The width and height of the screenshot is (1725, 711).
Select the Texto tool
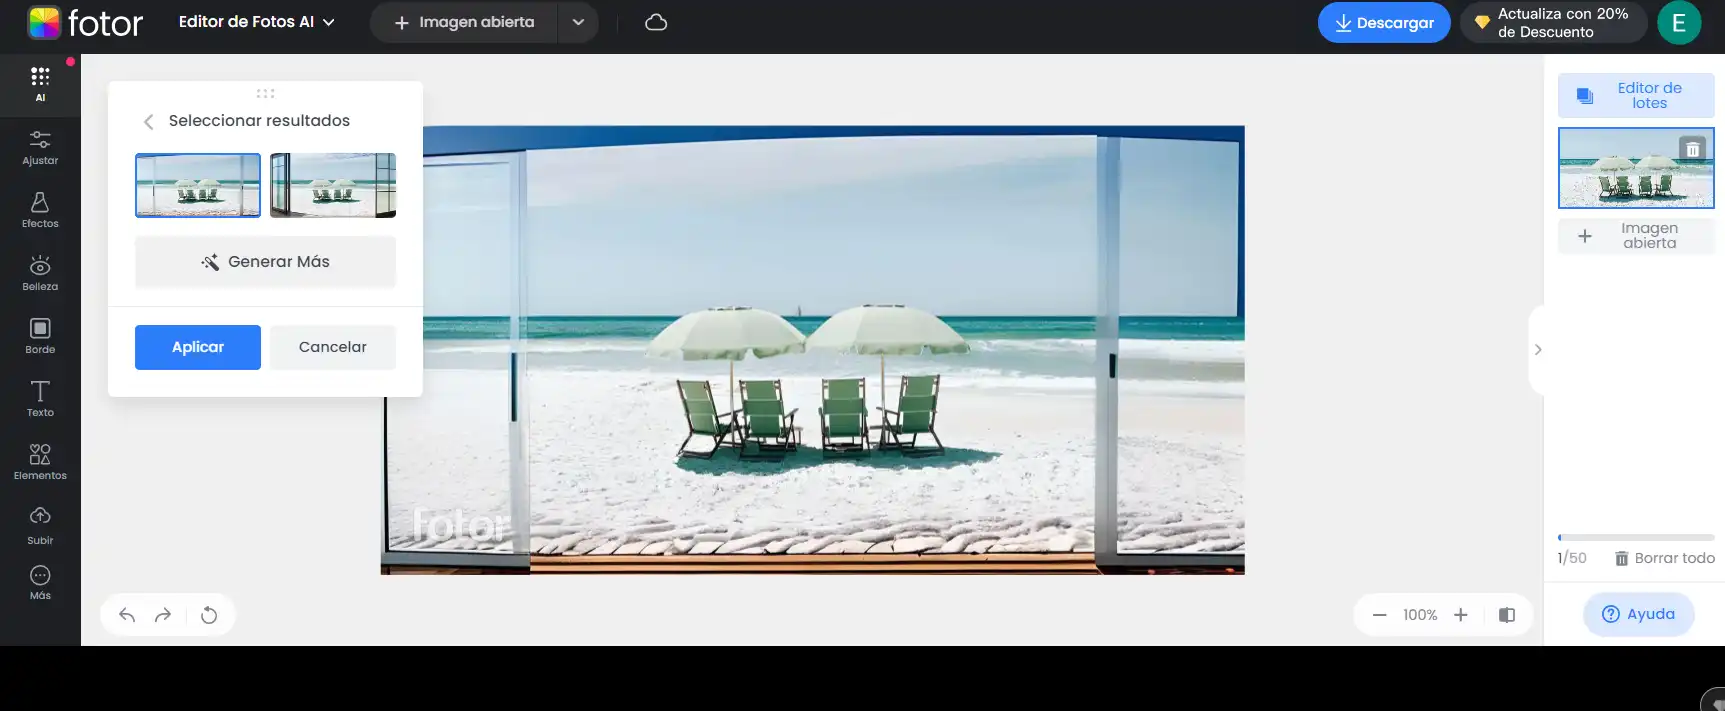point(40,399)
